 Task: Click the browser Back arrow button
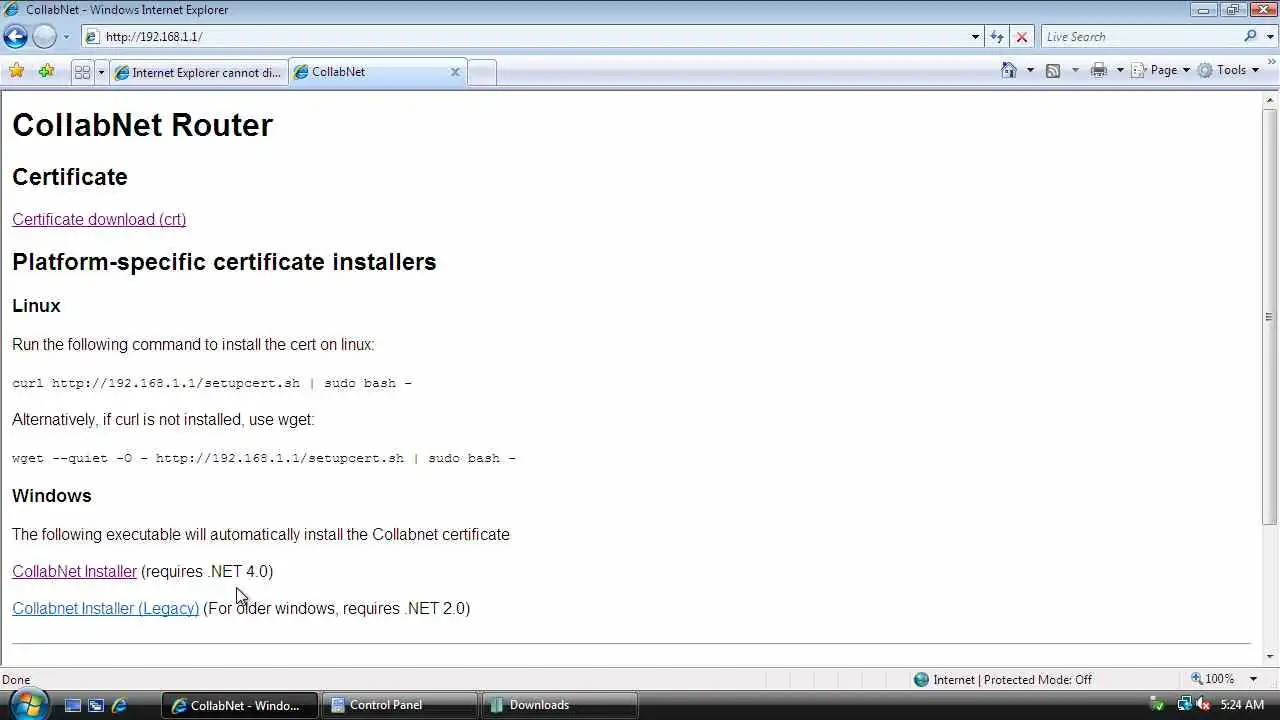15,37
